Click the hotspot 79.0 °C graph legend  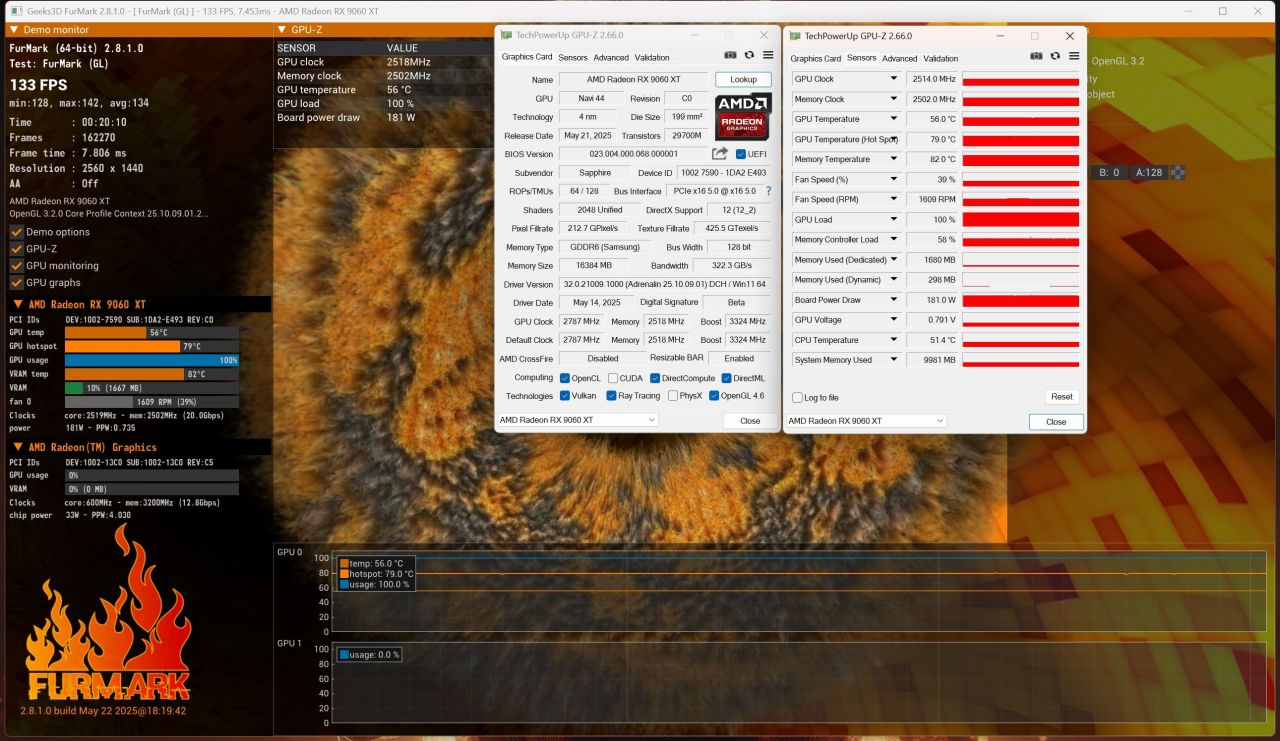[376, 574]
